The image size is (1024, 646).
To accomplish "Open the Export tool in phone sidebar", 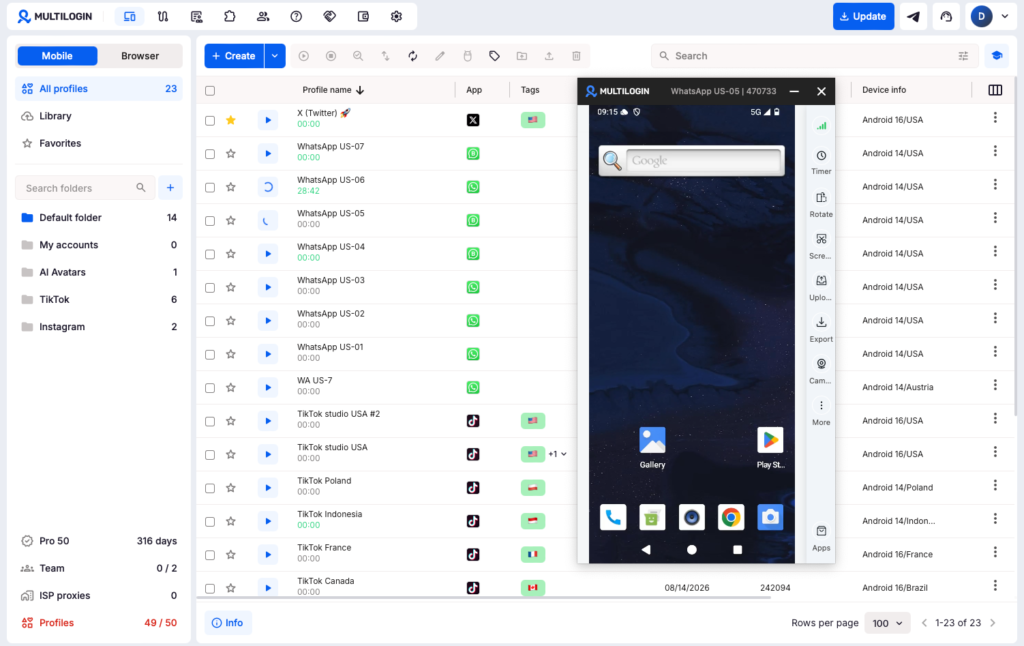I will (x=821, y=329).
